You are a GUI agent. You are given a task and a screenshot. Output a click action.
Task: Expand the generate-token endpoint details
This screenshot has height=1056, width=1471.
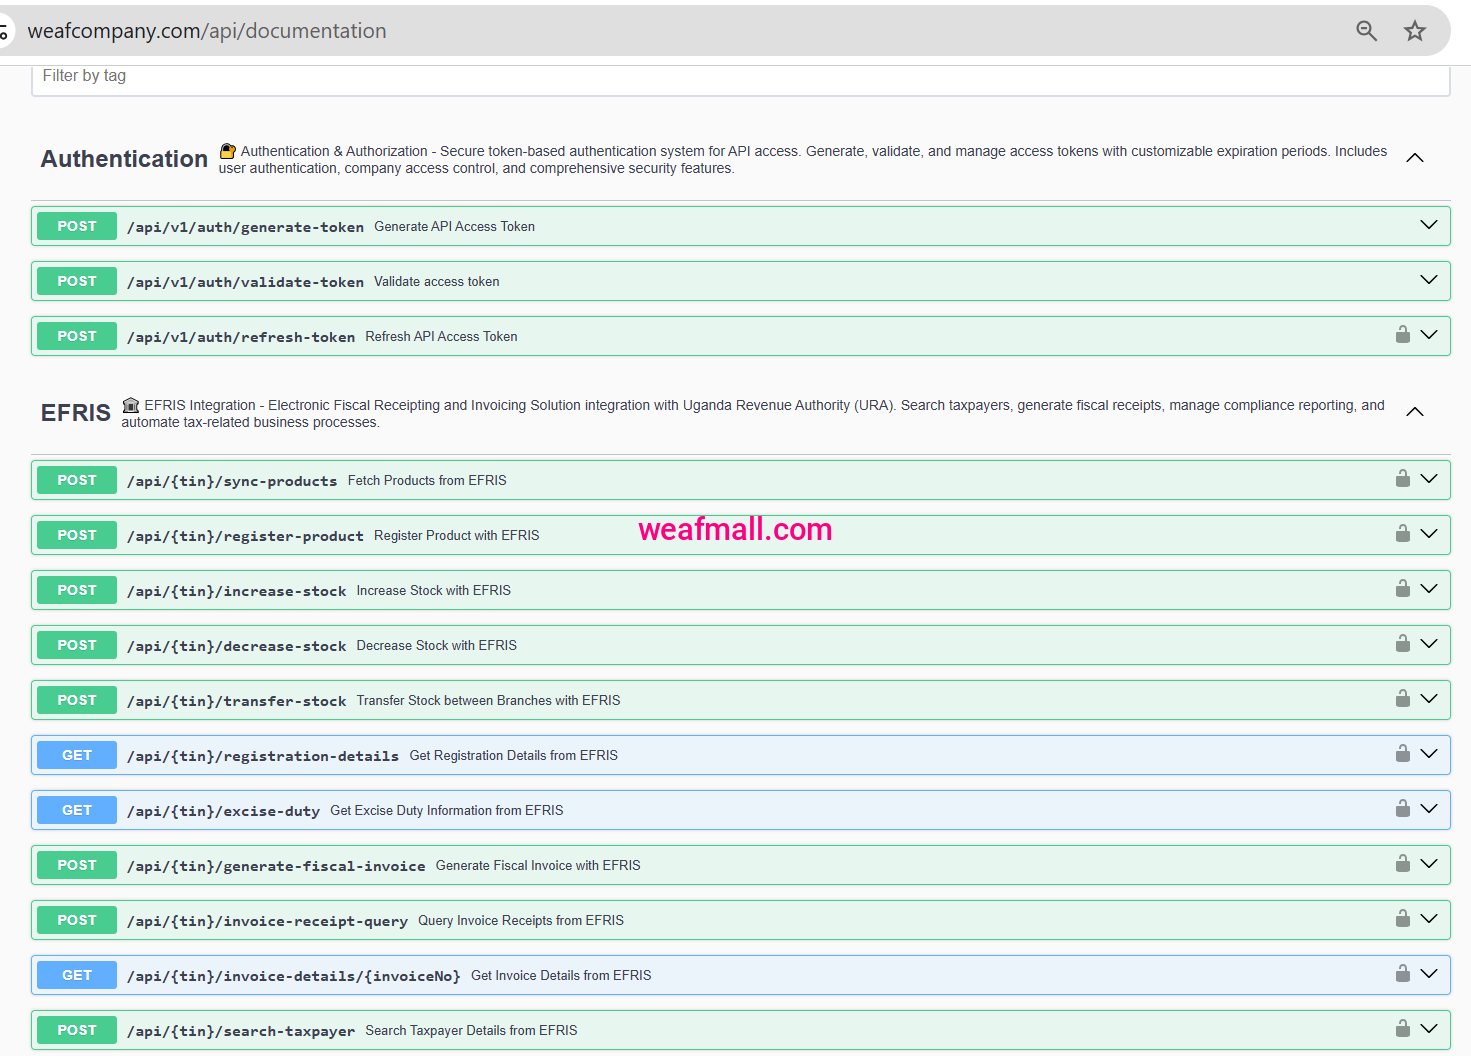(x=1428, y=225)
